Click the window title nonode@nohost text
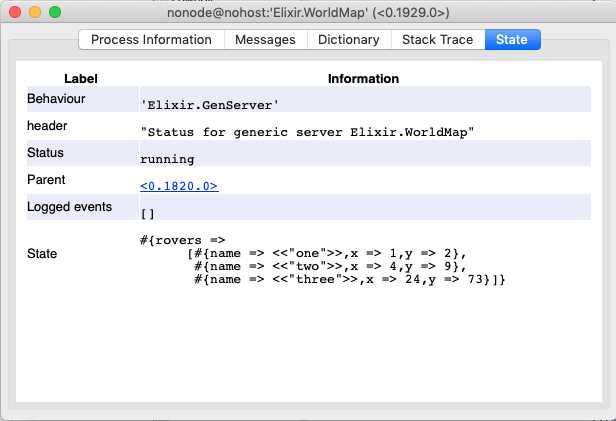Screen dimensions: 616x421 click(x=308, y=13)
